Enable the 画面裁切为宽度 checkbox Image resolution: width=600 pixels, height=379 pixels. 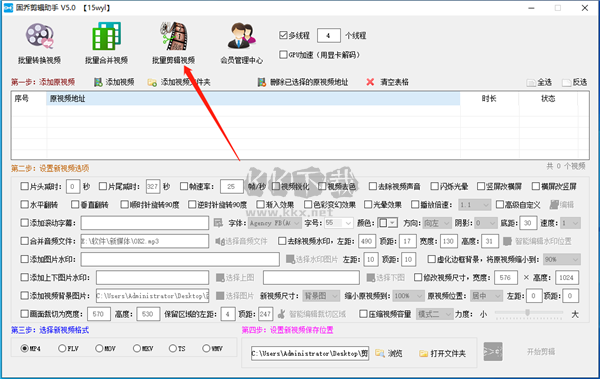pos(24,314)
